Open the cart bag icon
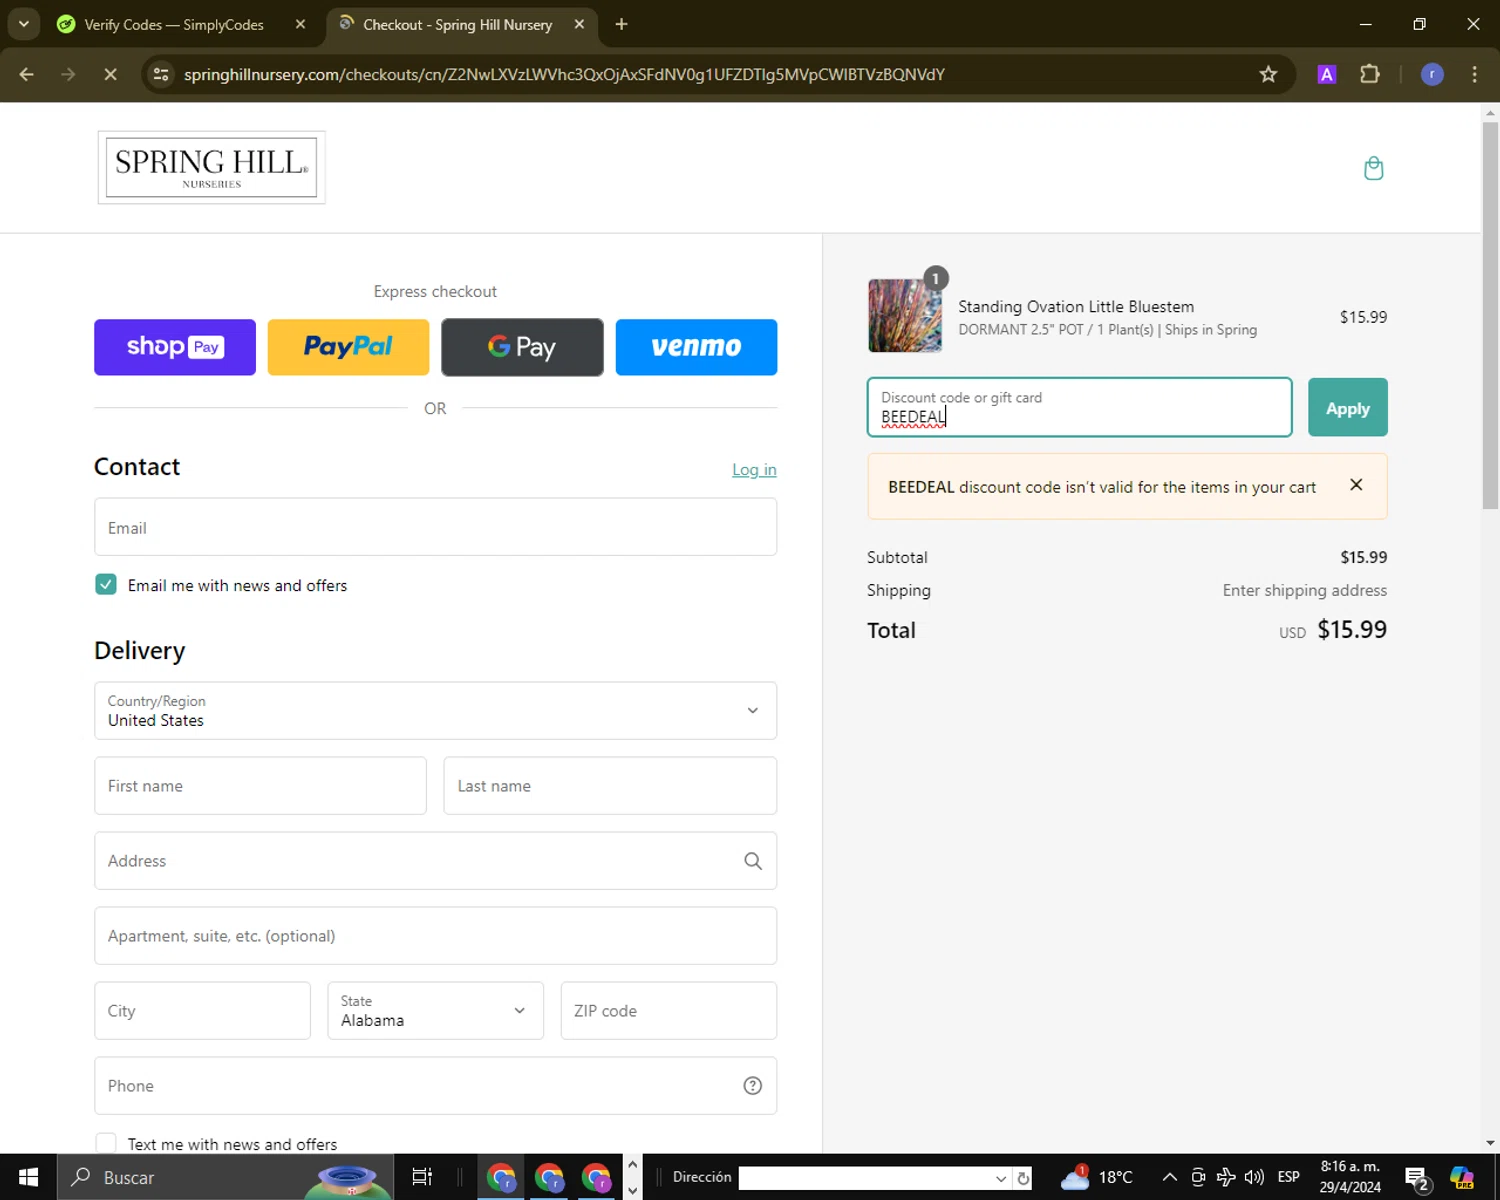The width and height of the screenshot is (1500, 1200). pyautogui.click(x=1374, y=168)
